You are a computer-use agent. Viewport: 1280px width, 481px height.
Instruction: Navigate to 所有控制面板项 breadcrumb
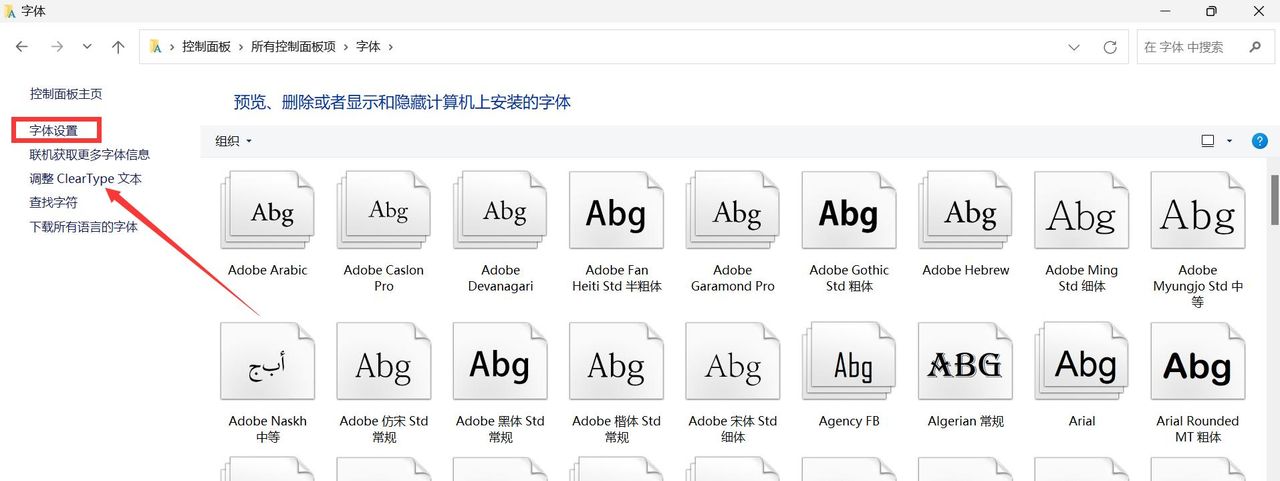294,47
